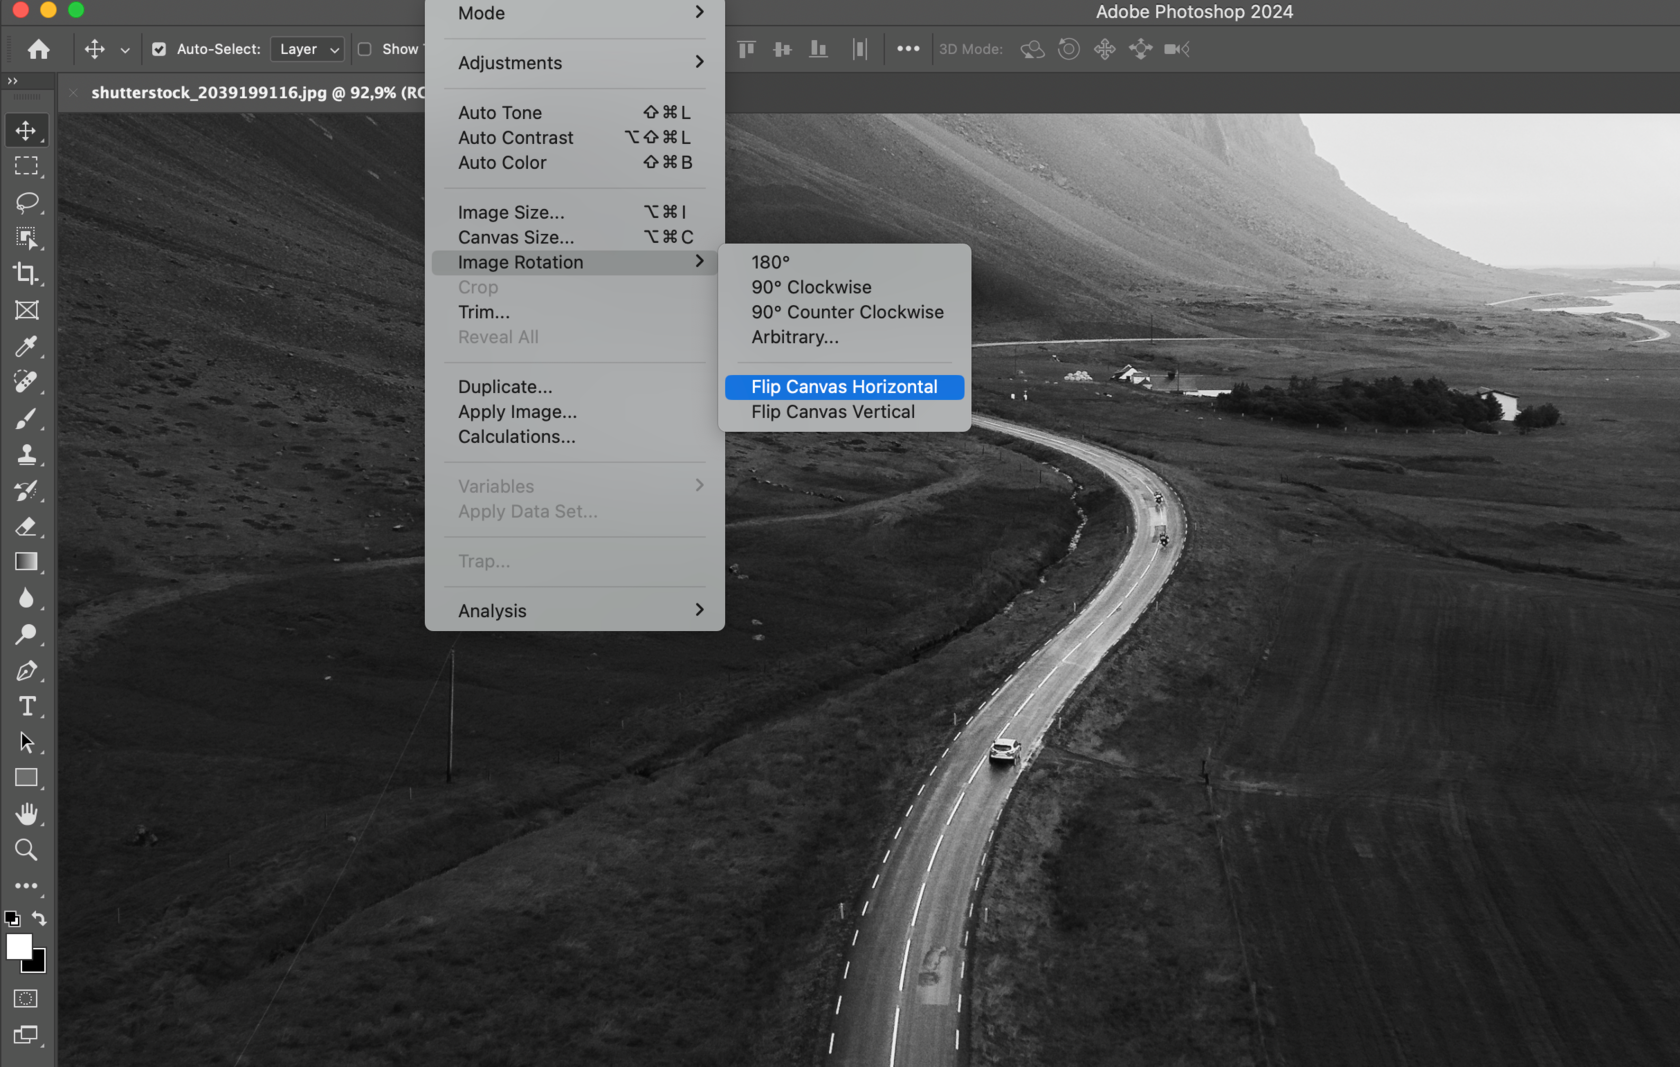Select the Horizontal Type tool

26,706
